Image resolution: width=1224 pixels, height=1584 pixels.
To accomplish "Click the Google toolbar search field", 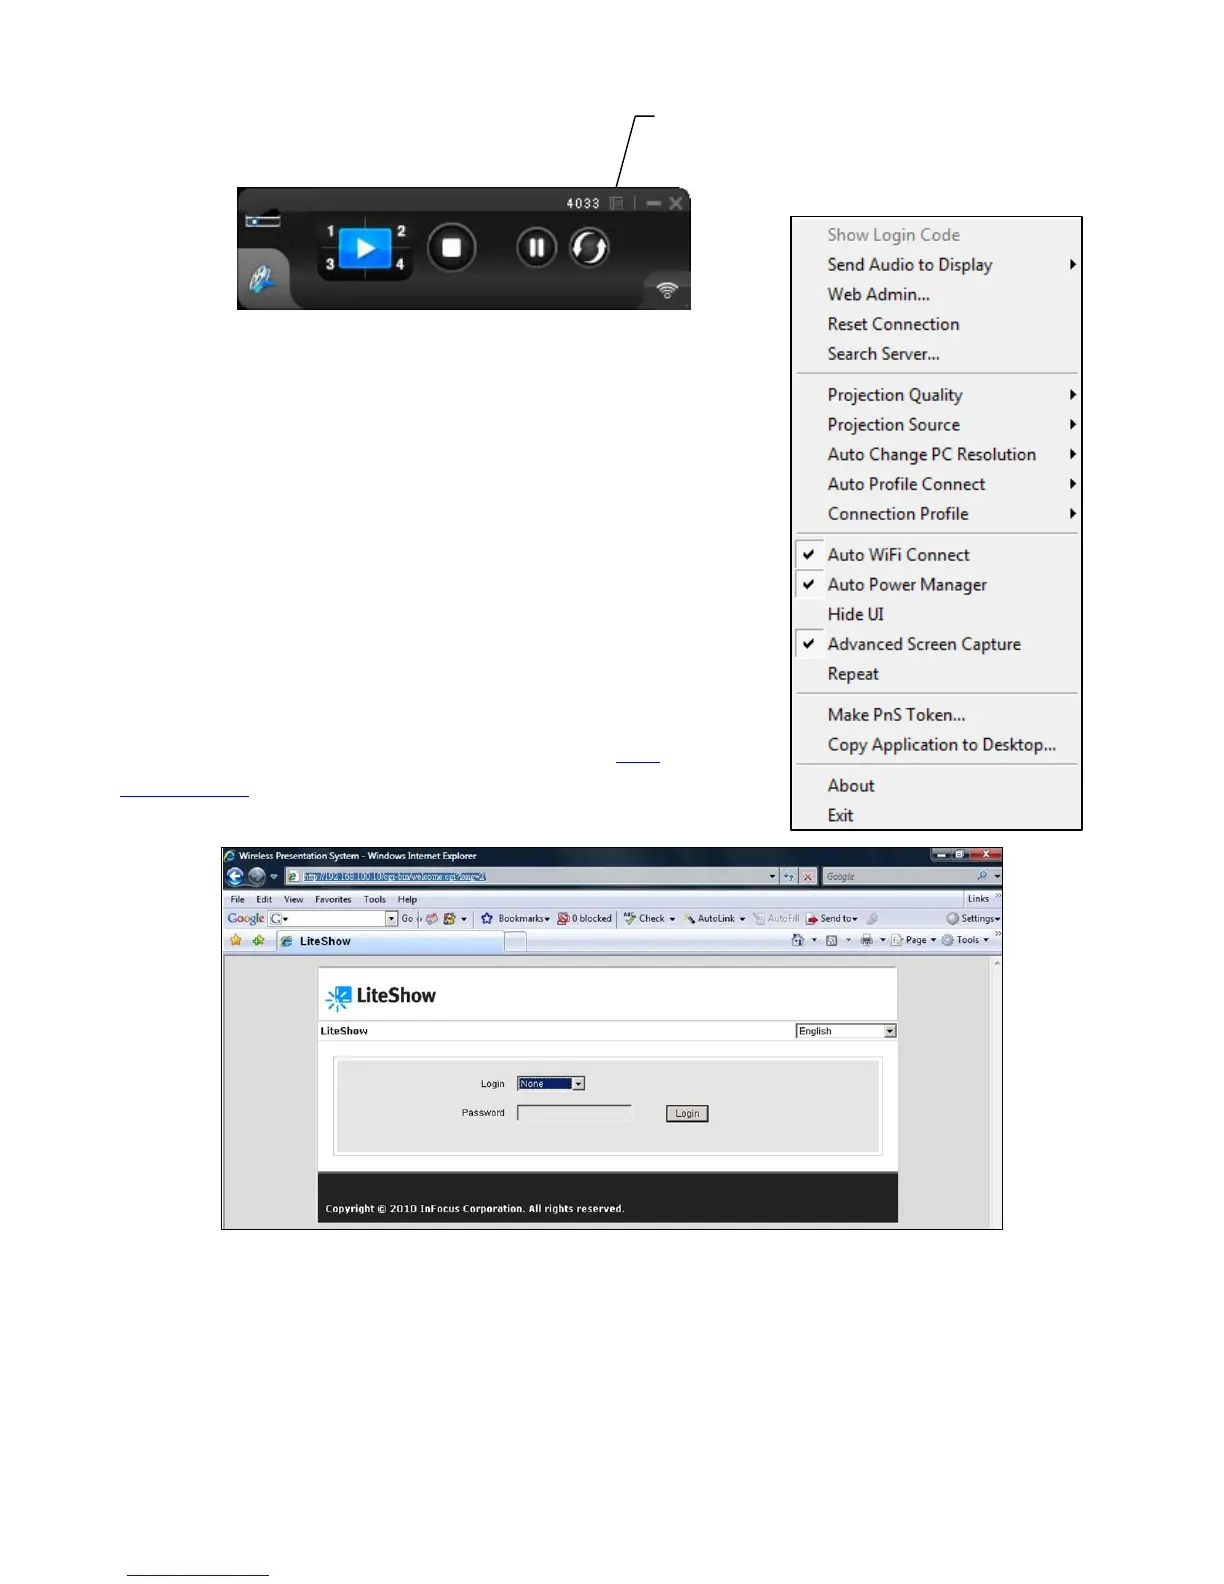I will (333, 918).
